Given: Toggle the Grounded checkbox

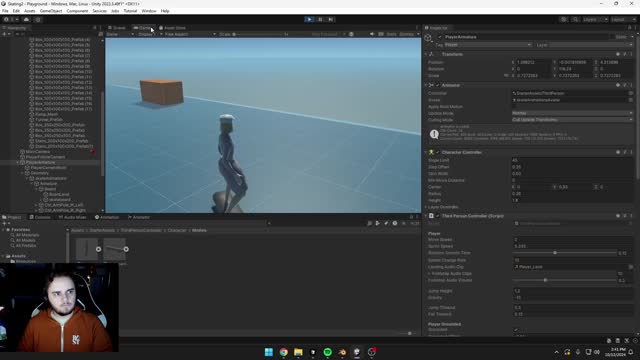Looking at the screenshot, I should click(515, 330).
